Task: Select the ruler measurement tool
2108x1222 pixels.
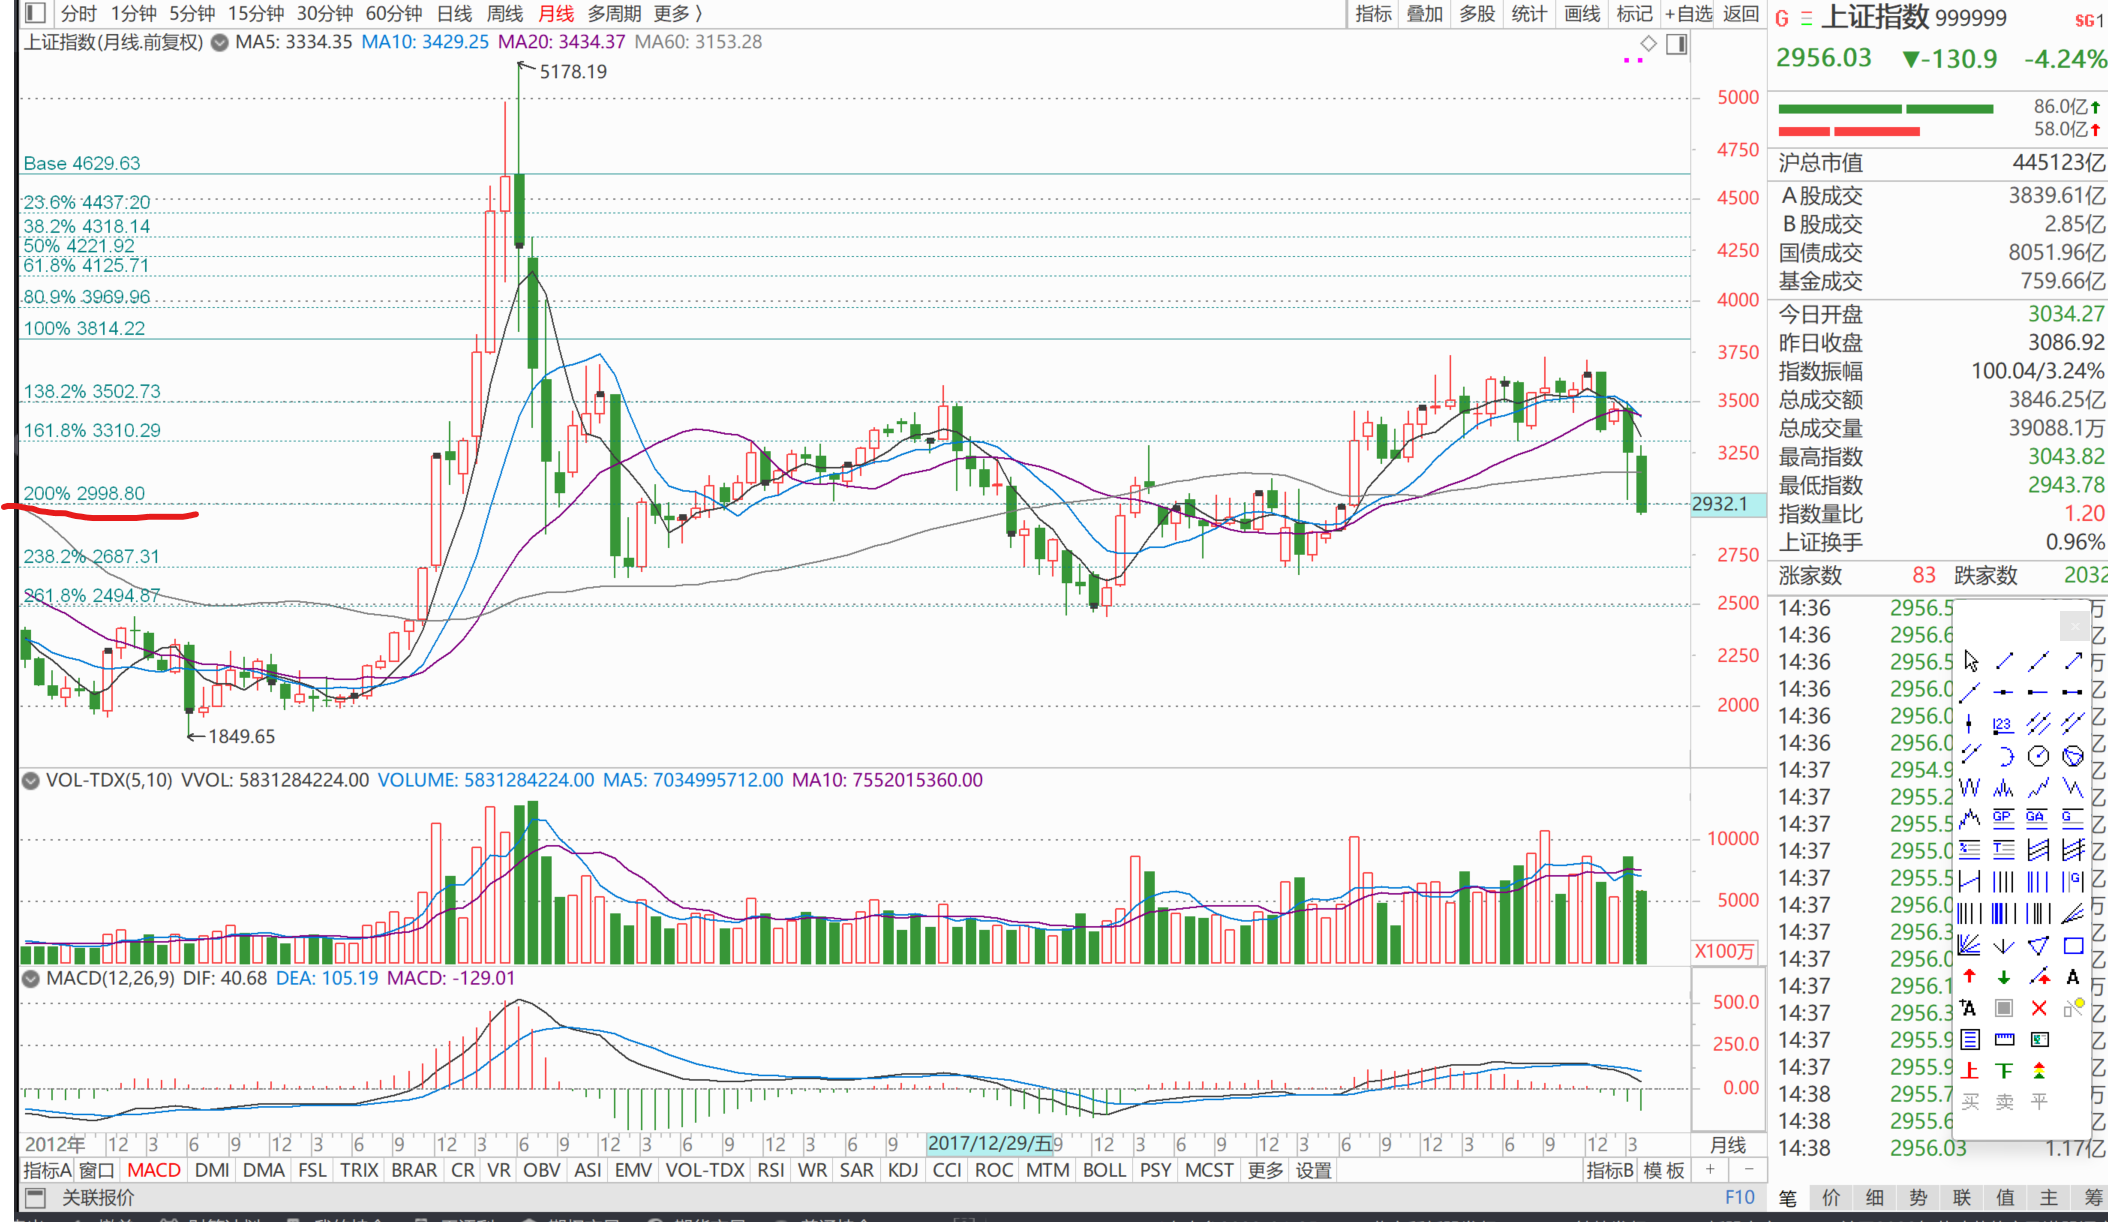Action: click(x=2004, y=1039)
